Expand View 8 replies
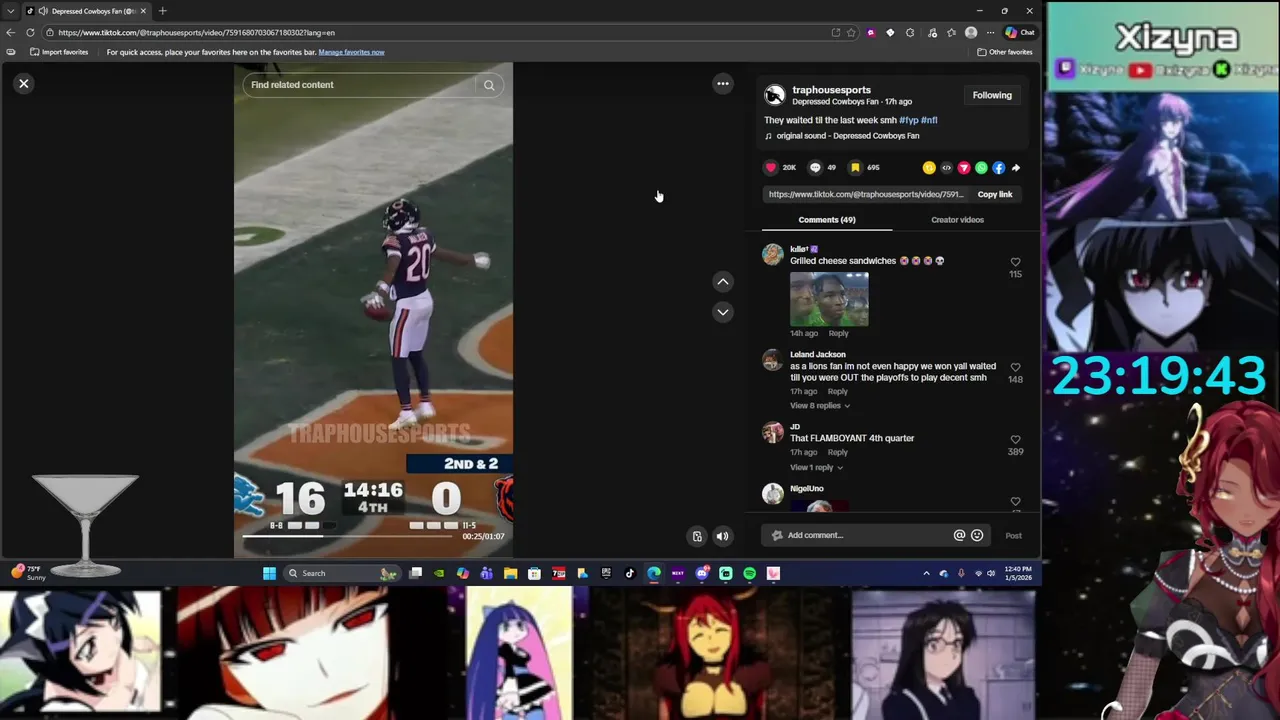The image size is (1280, 720). (820, 405)
